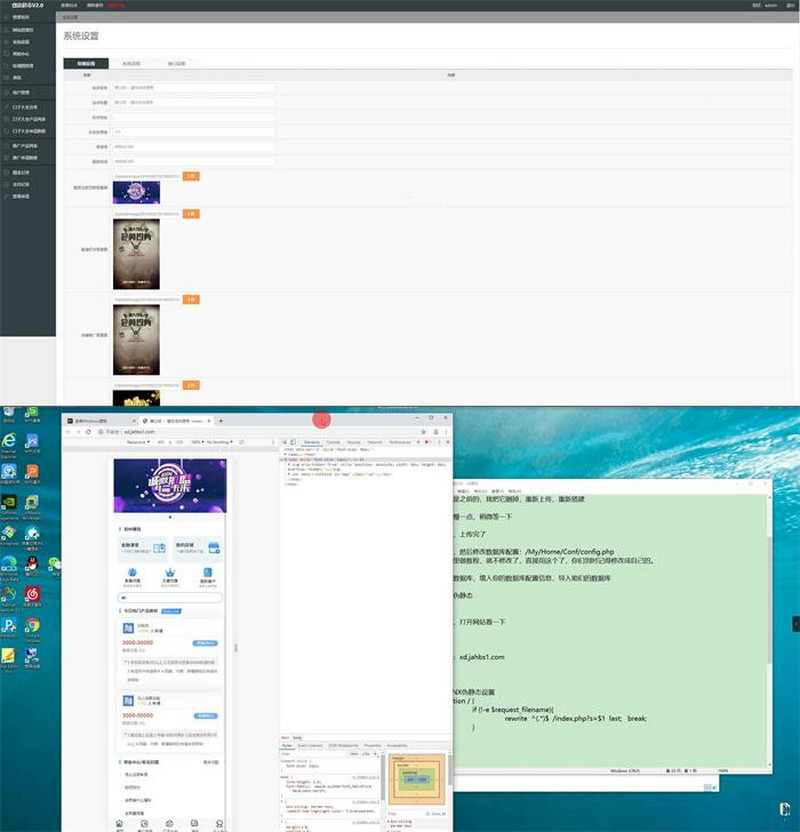Open the 我的店铺 card in mobile preview
The height and width of the screenshot is (832, 800).
point(197,549)
